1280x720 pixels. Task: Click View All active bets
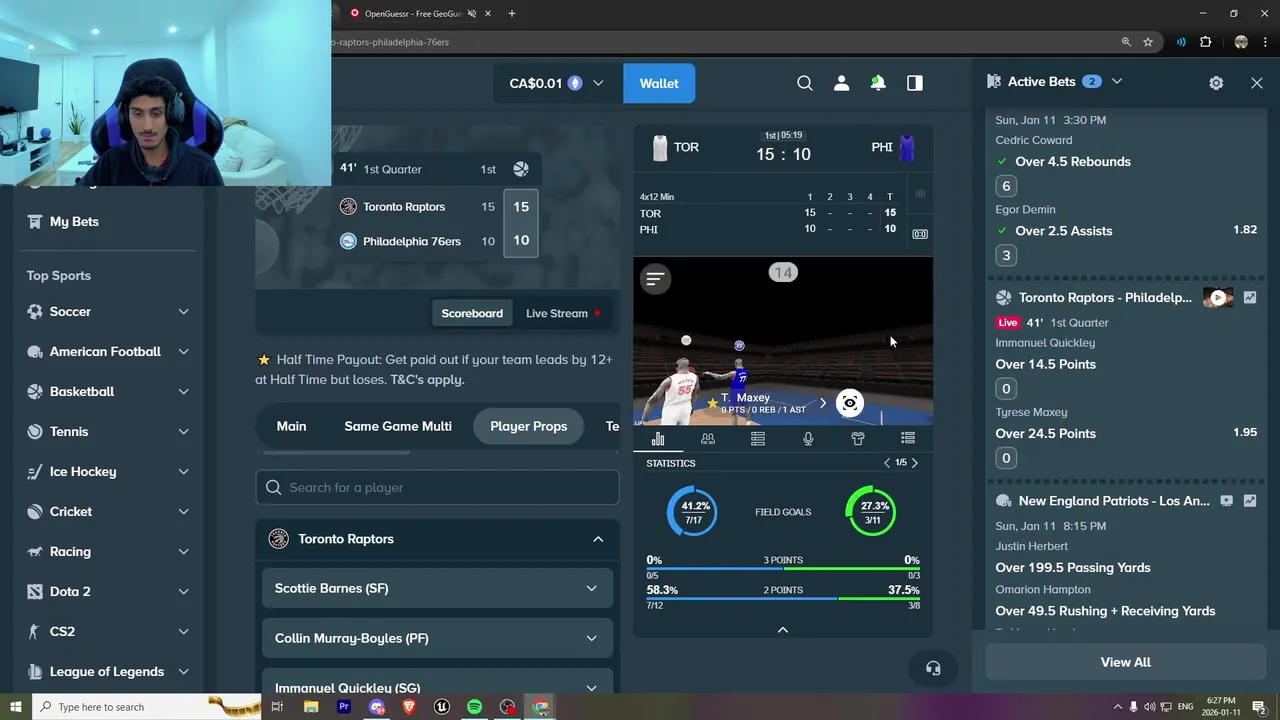coord(1125,662)
